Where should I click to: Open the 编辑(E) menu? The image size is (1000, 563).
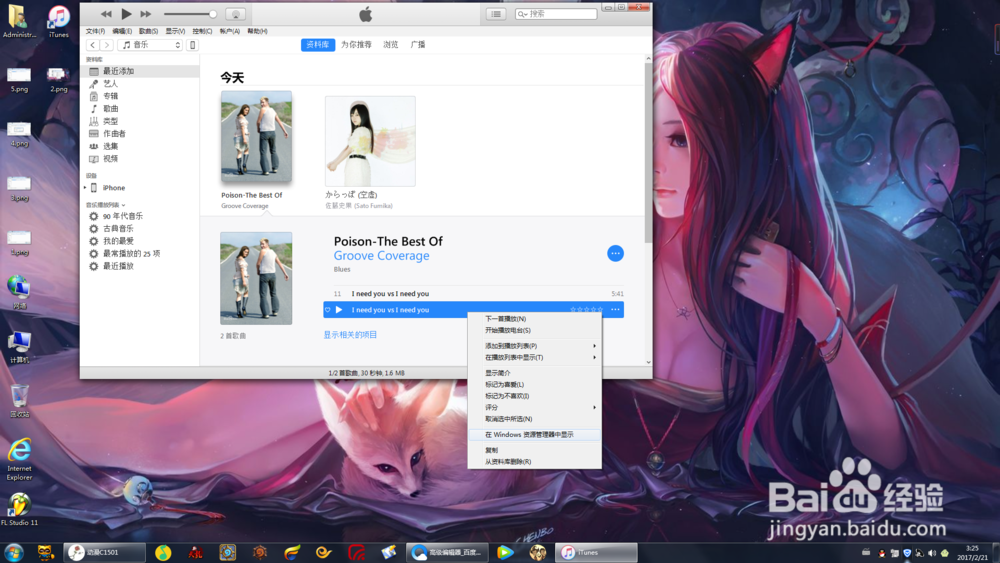(x=122, y=31)
